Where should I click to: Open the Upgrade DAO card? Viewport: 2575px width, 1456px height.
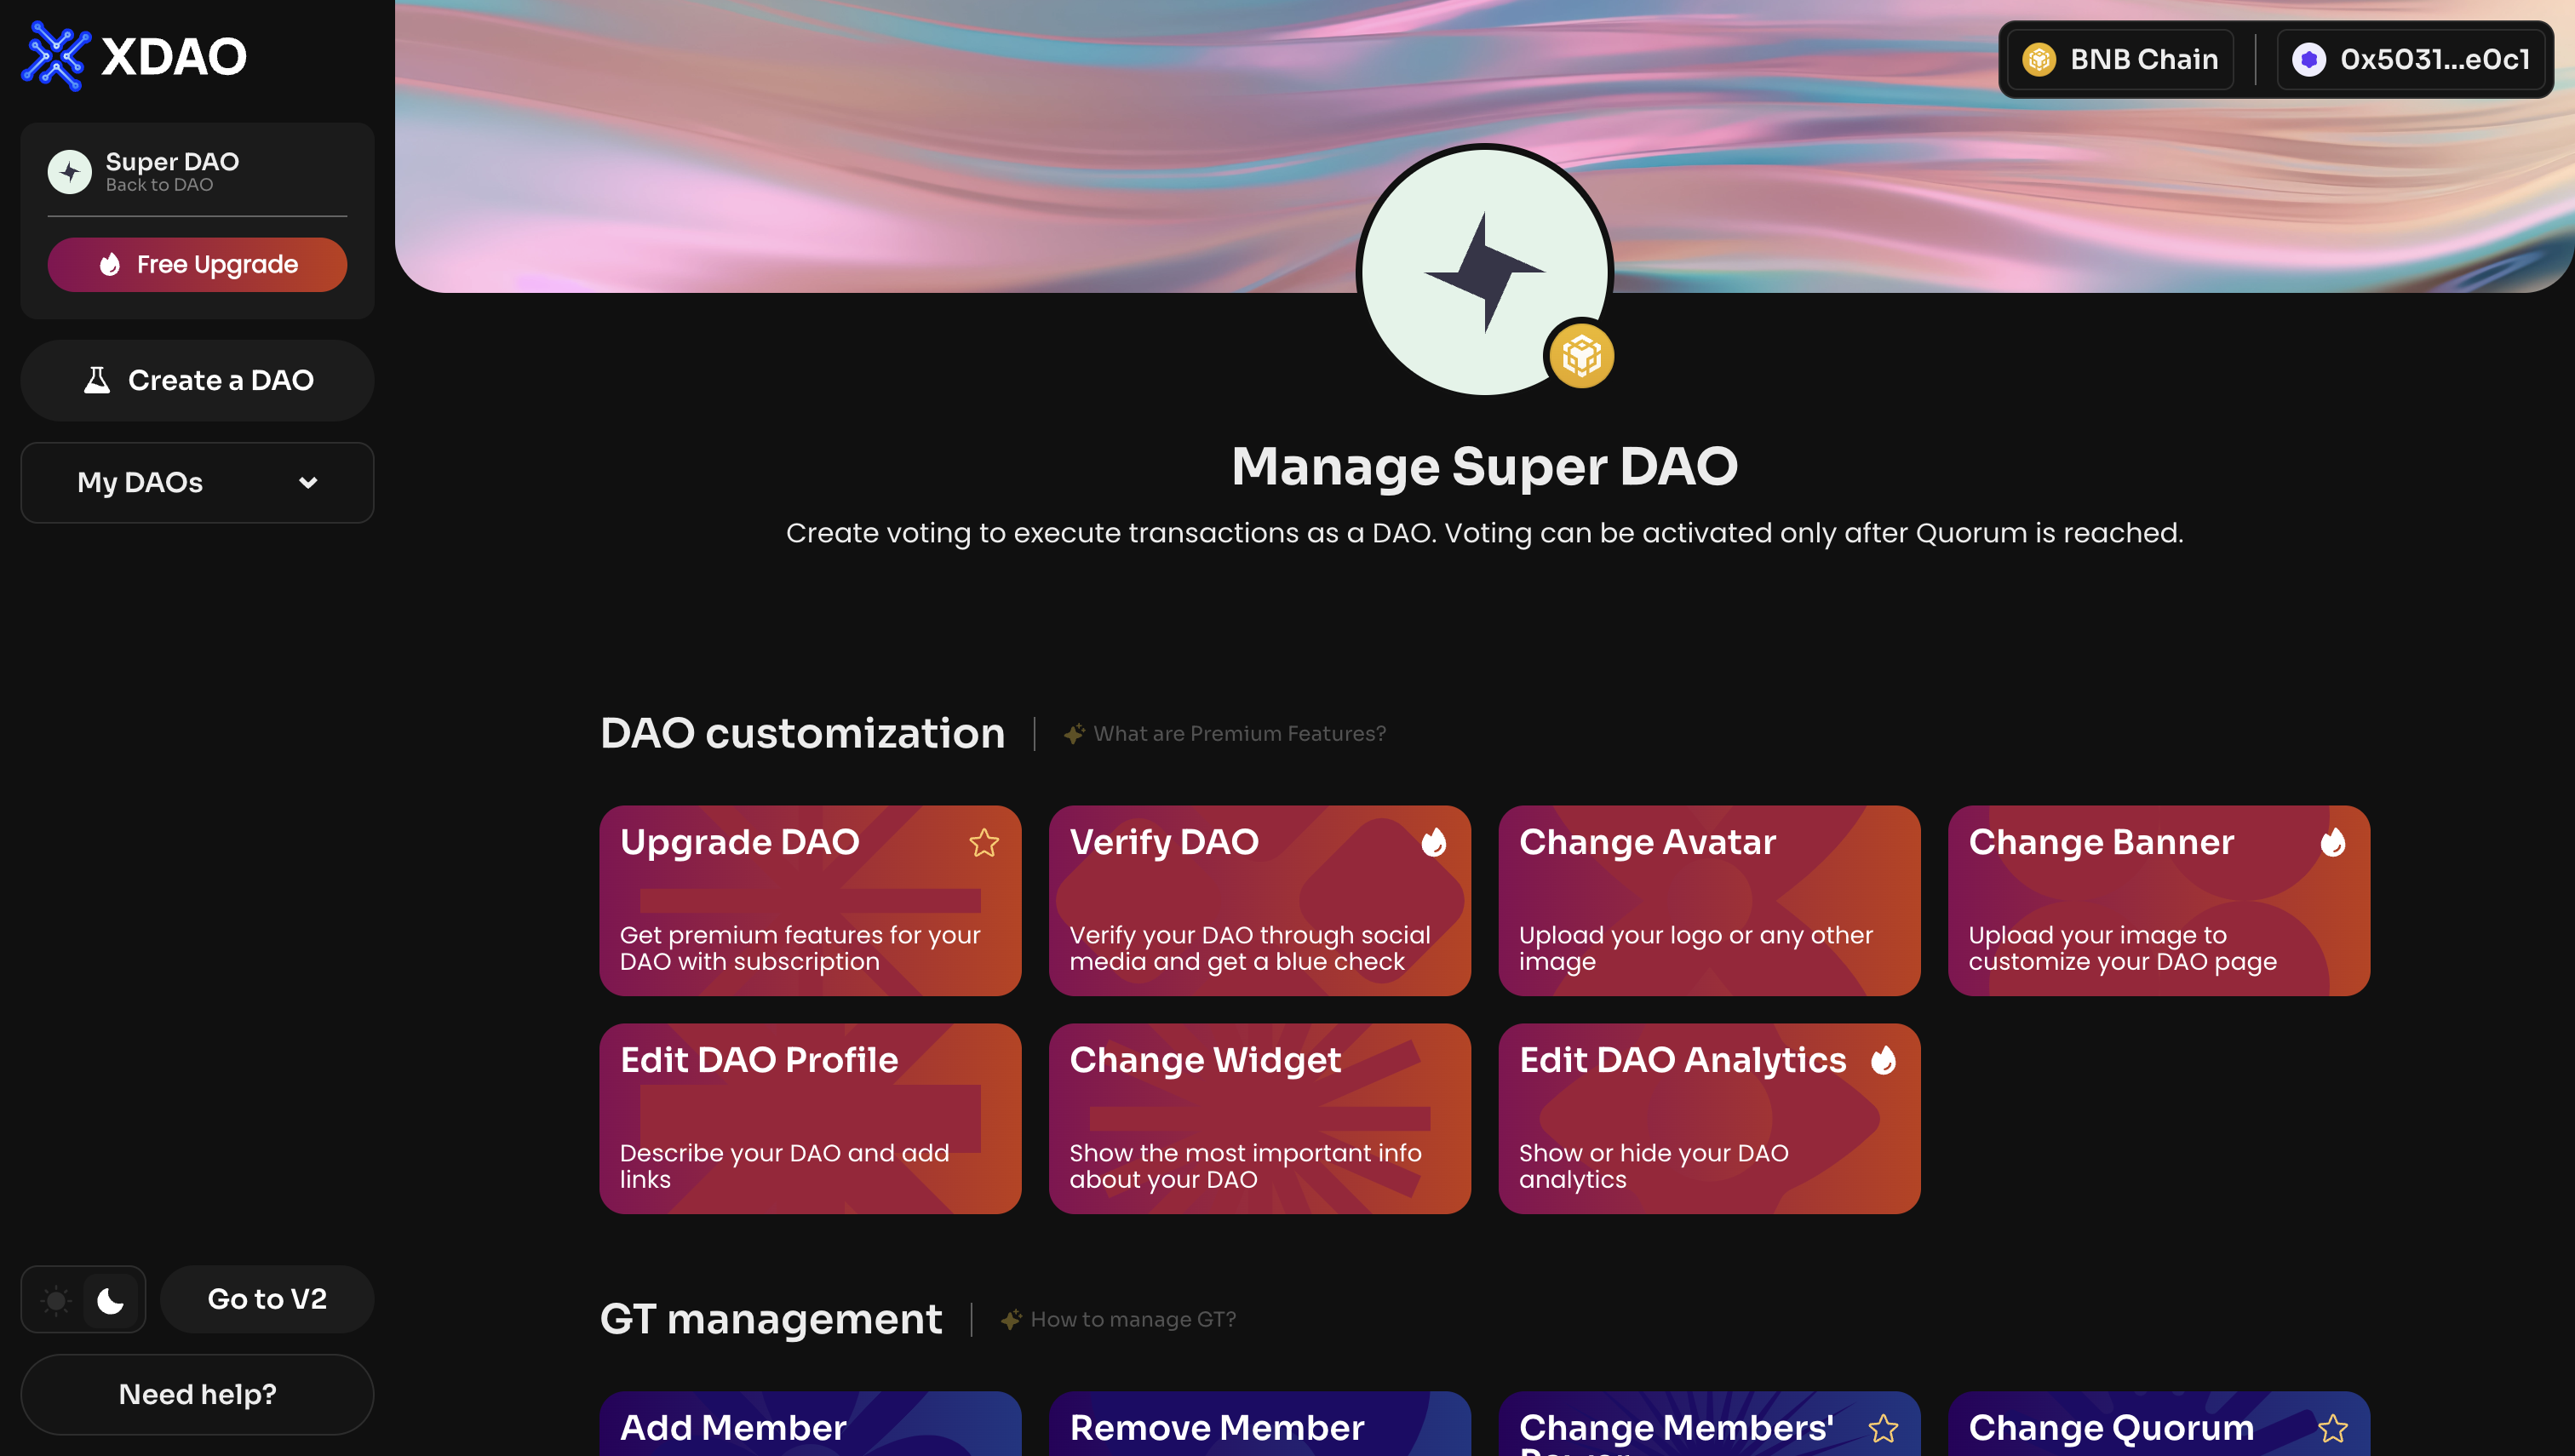pos(810,900)
